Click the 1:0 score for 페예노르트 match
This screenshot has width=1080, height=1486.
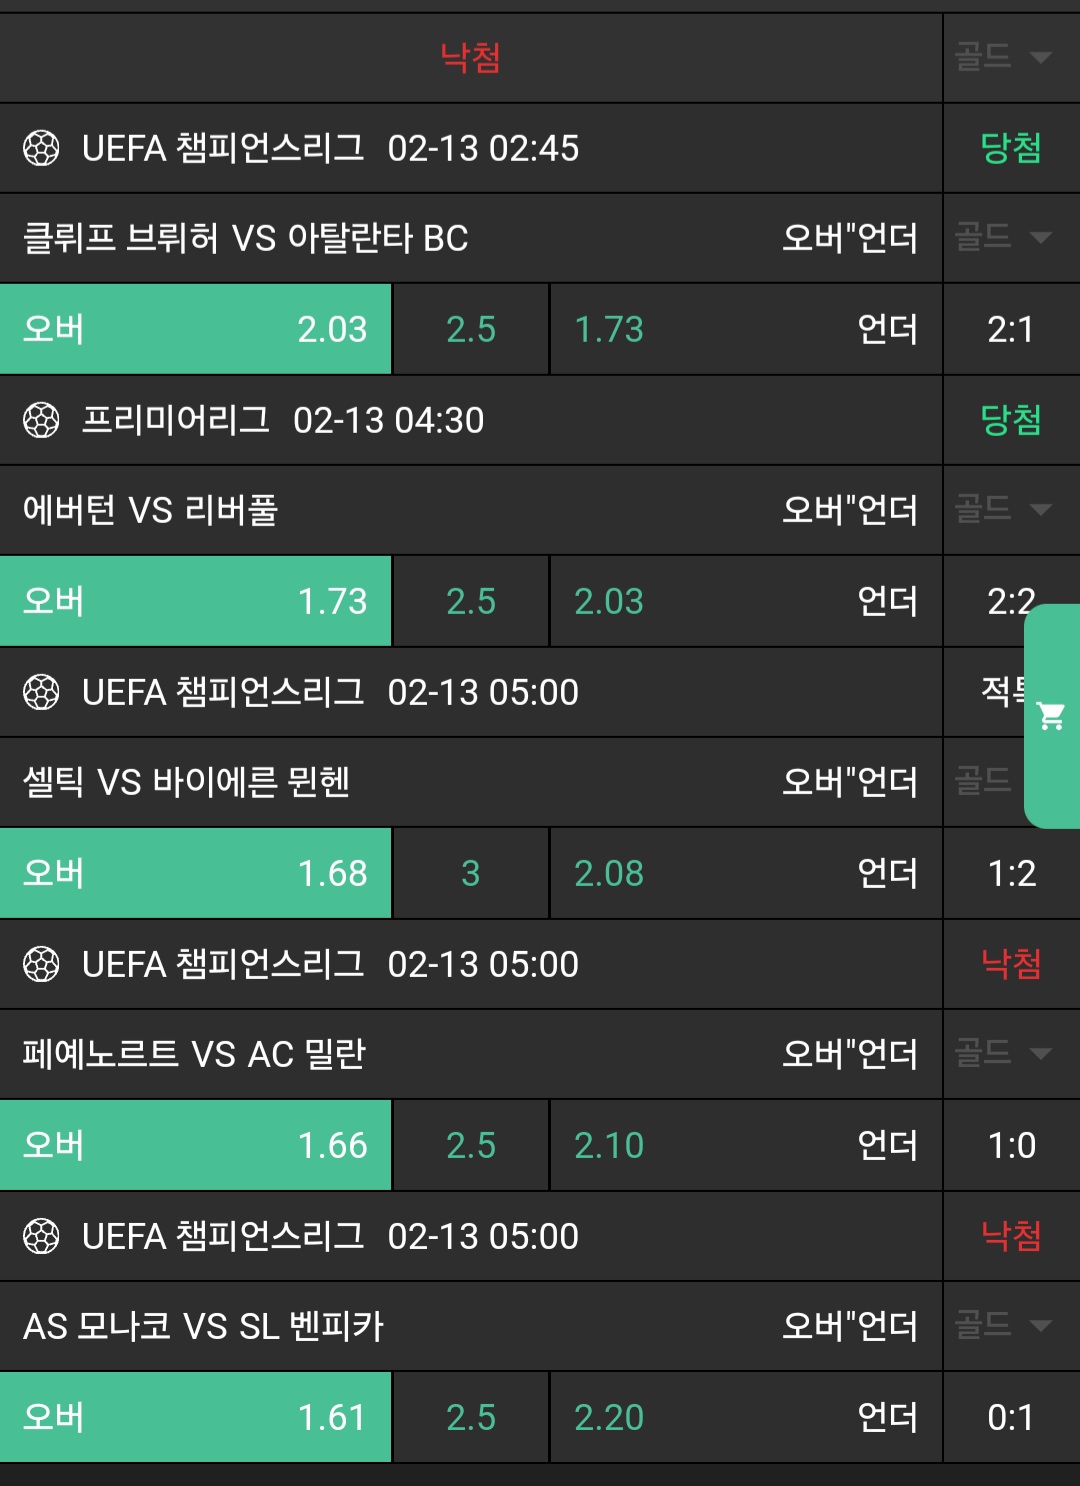coord(1011,1146)
